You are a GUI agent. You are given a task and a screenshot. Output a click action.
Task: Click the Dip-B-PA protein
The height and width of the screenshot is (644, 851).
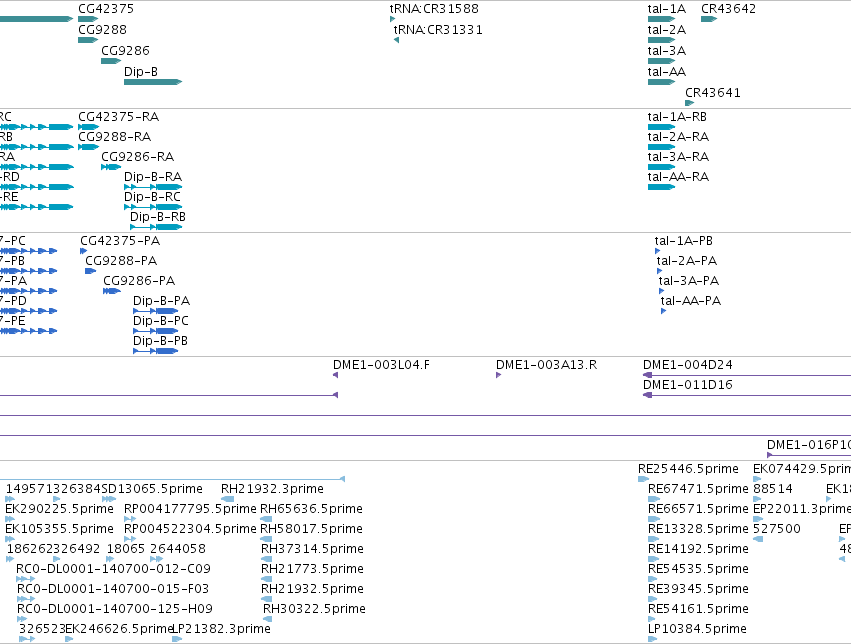(155, 311)
